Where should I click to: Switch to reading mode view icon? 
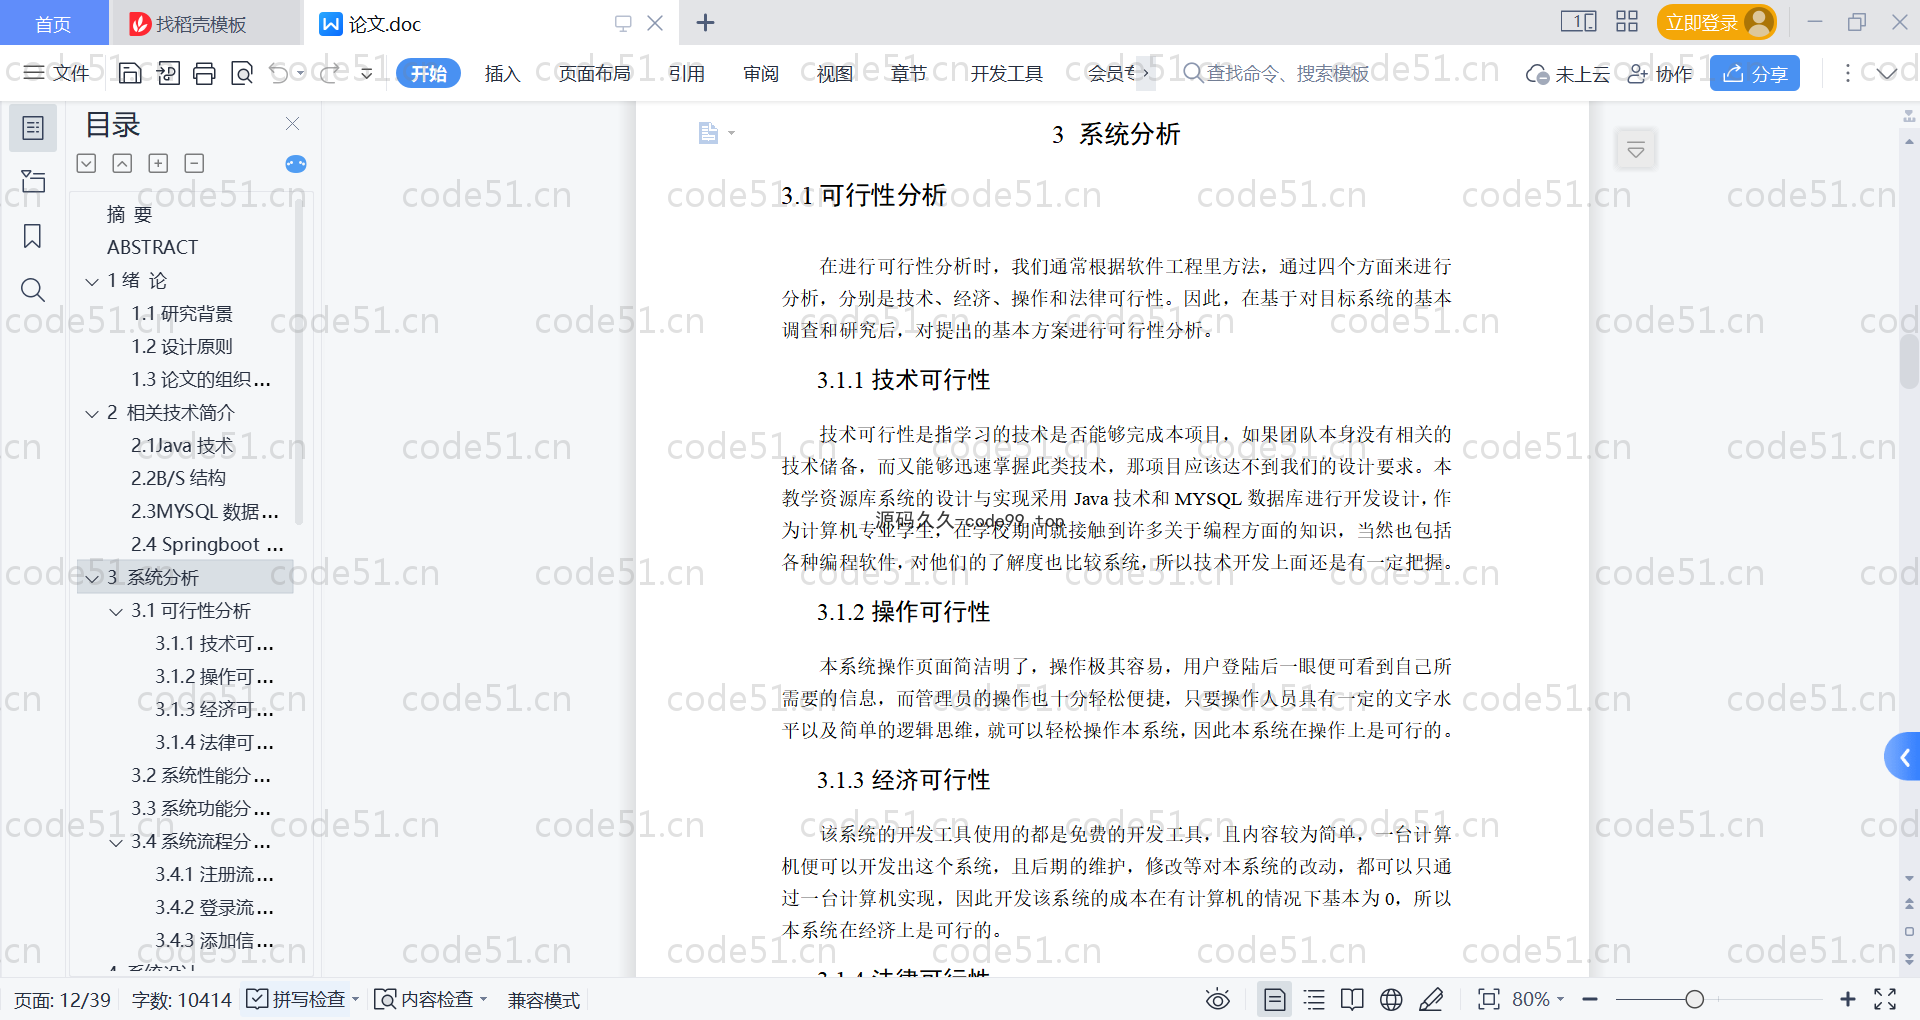[x=1352, y=999]
